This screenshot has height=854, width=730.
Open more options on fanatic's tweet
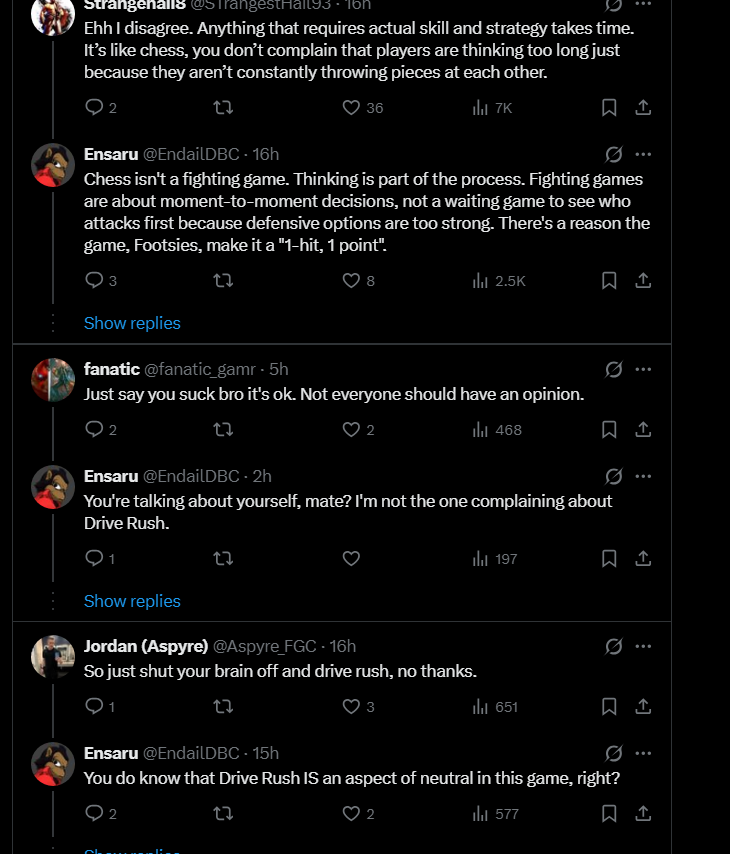pos(643,369)
